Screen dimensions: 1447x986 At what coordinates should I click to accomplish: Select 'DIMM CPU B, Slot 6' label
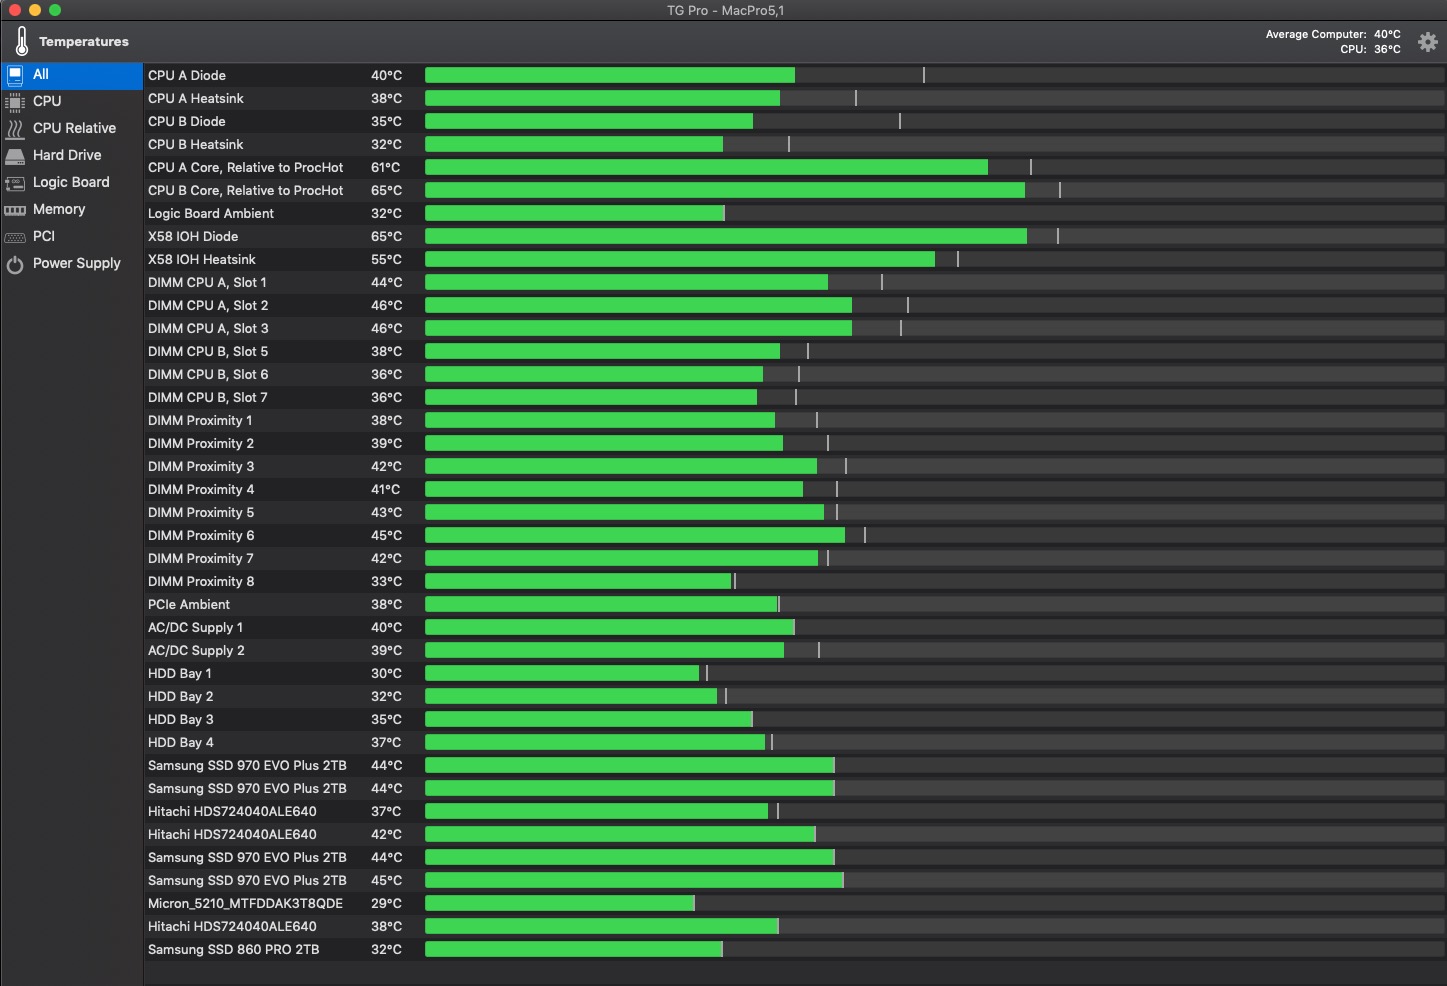208,374
